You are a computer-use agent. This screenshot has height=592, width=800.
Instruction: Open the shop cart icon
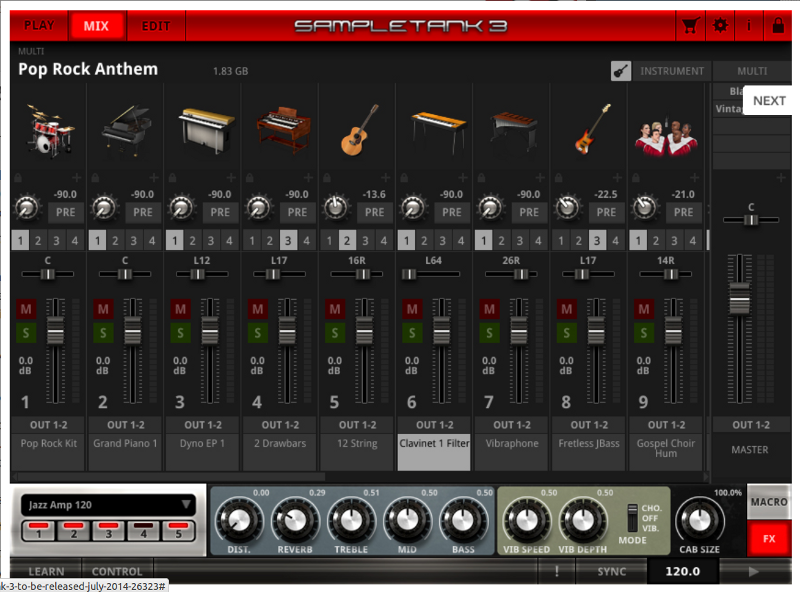tap(690, 25)
